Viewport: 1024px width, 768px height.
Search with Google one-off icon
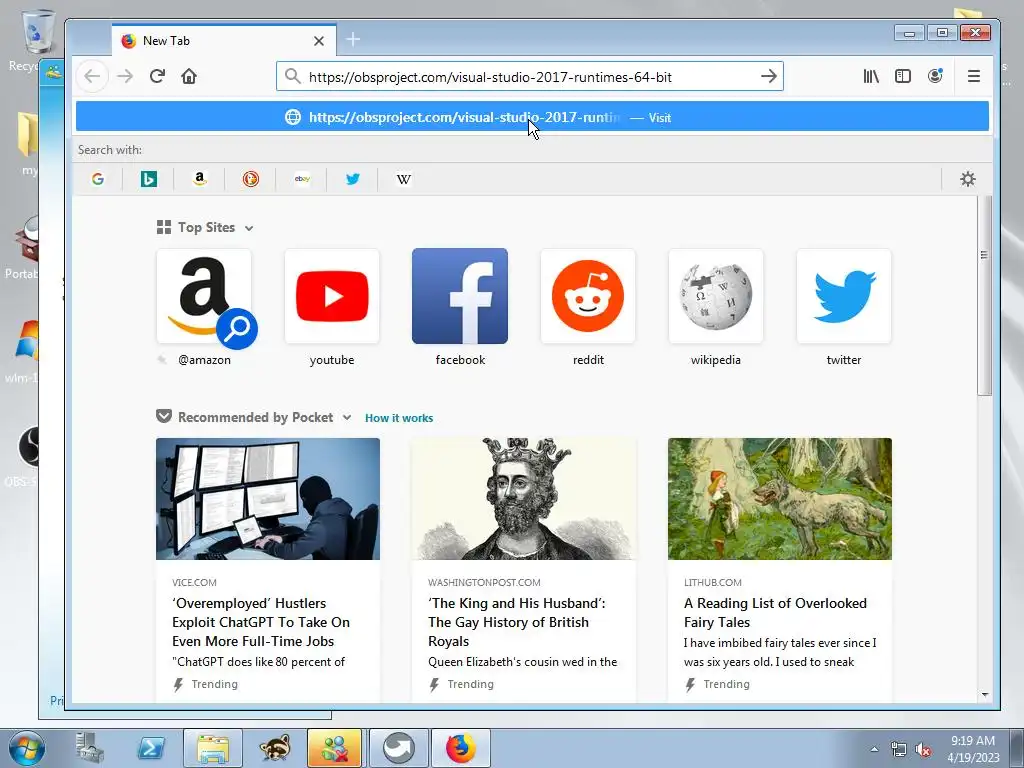tap(98, 179)
